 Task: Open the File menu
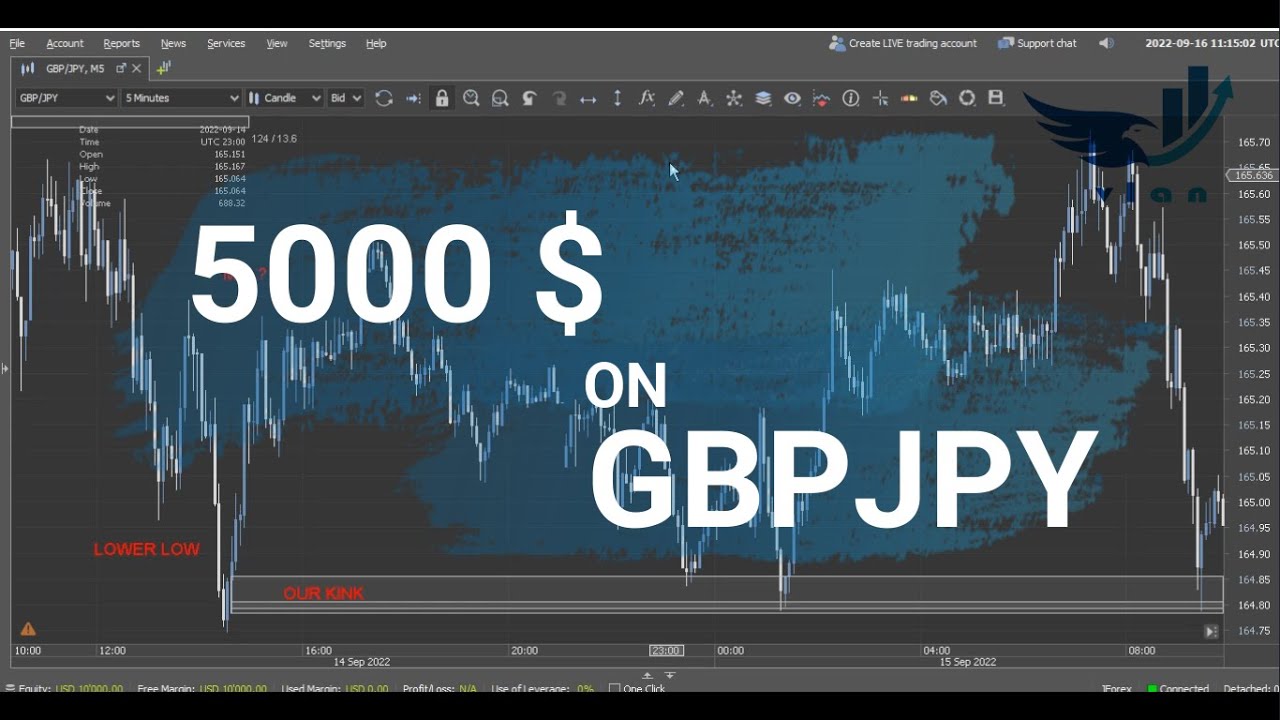coord(17,43)
